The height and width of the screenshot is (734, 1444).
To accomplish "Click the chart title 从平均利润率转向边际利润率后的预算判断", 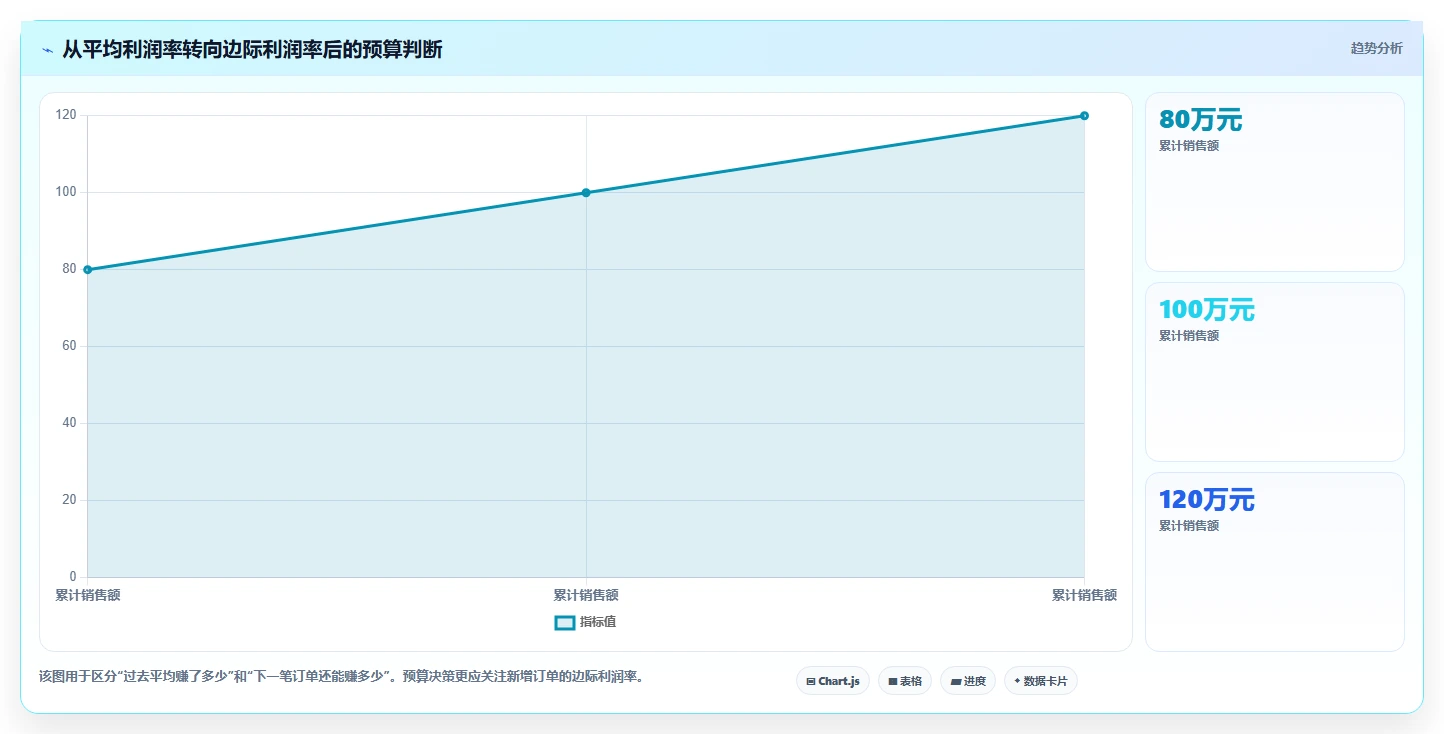I will click(252, 50).
